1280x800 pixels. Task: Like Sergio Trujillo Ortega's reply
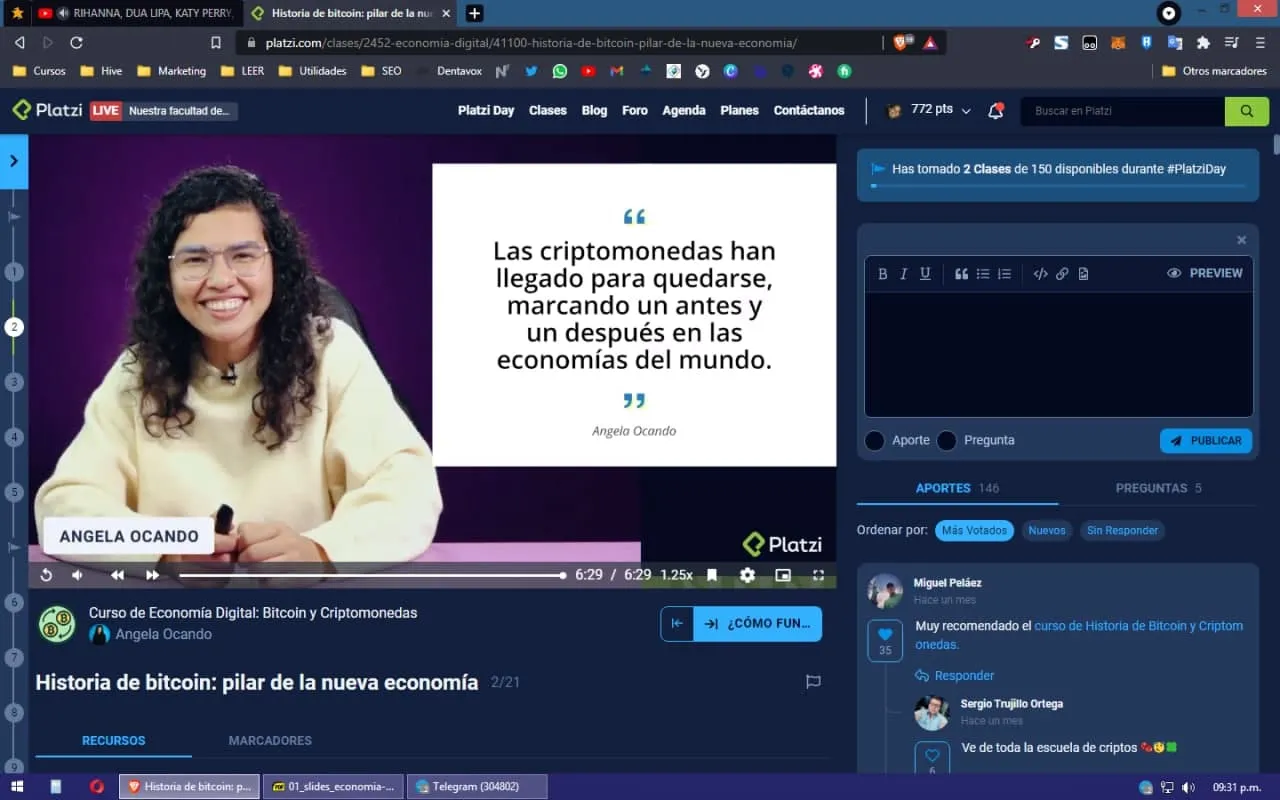(x=932, y=757)
